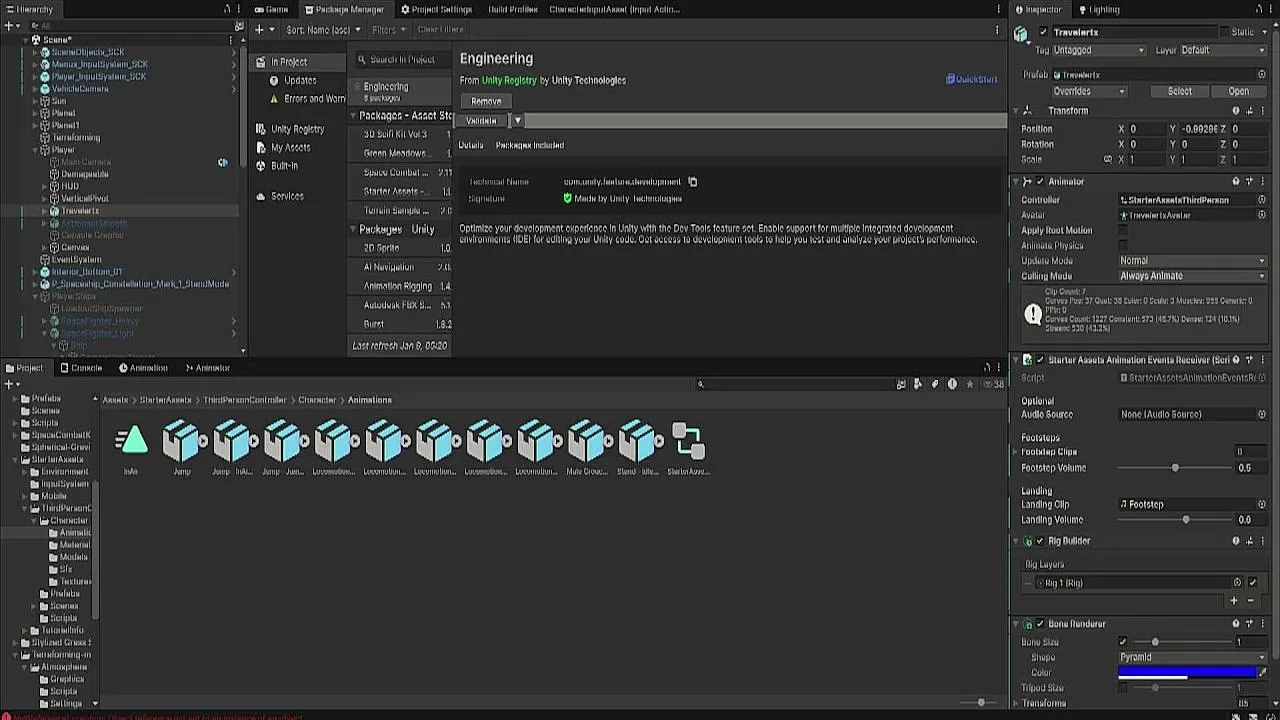Toggle Bone Renderer component enabled checkbox
This screenshot has width=1280, height=720.
coord(1040,624)
